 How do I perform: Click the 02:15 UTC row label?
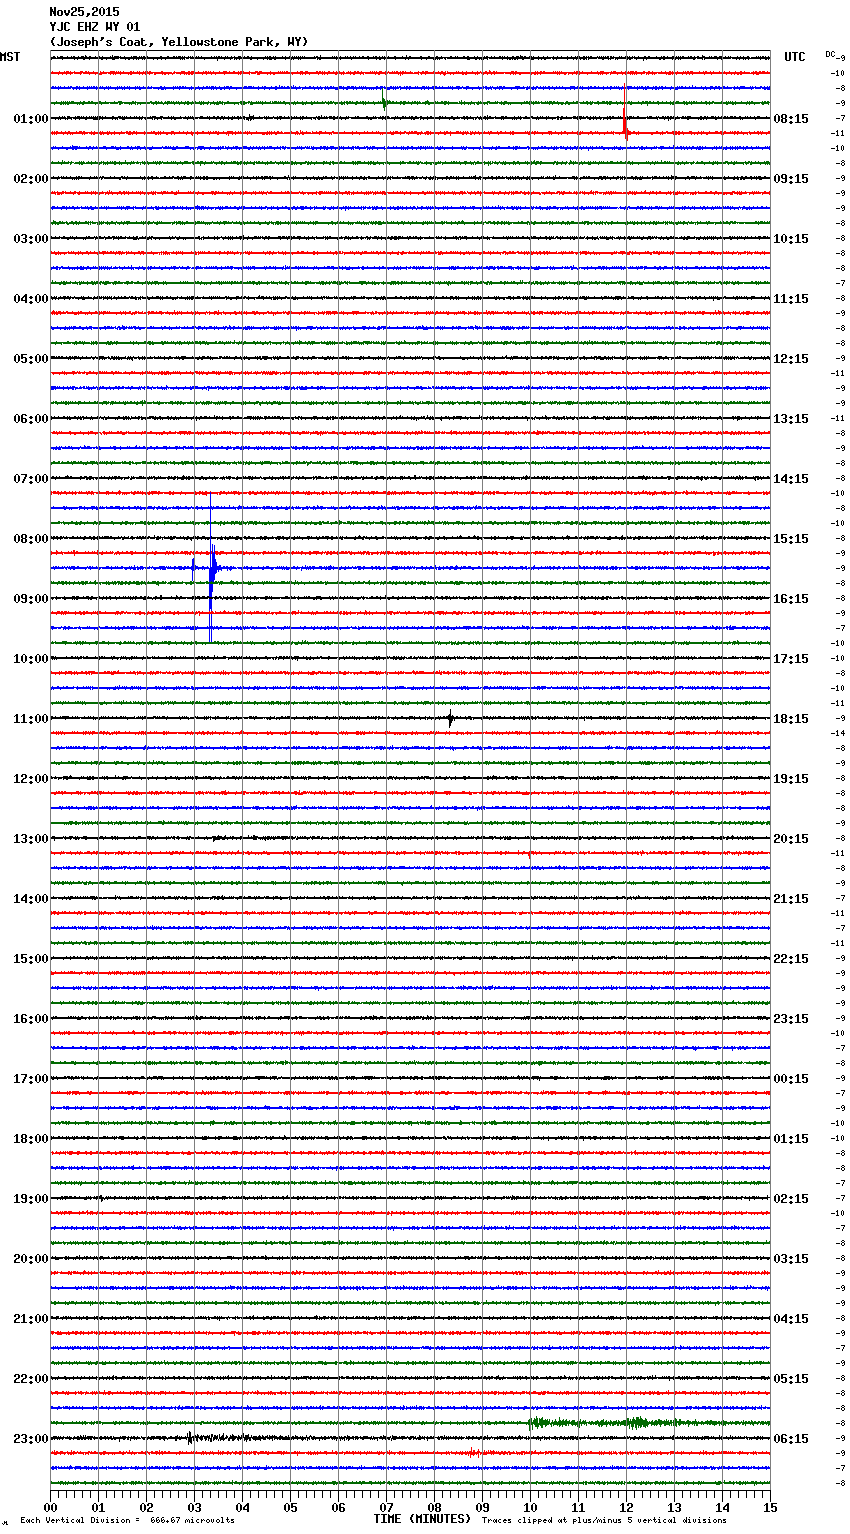(791, 1199)
